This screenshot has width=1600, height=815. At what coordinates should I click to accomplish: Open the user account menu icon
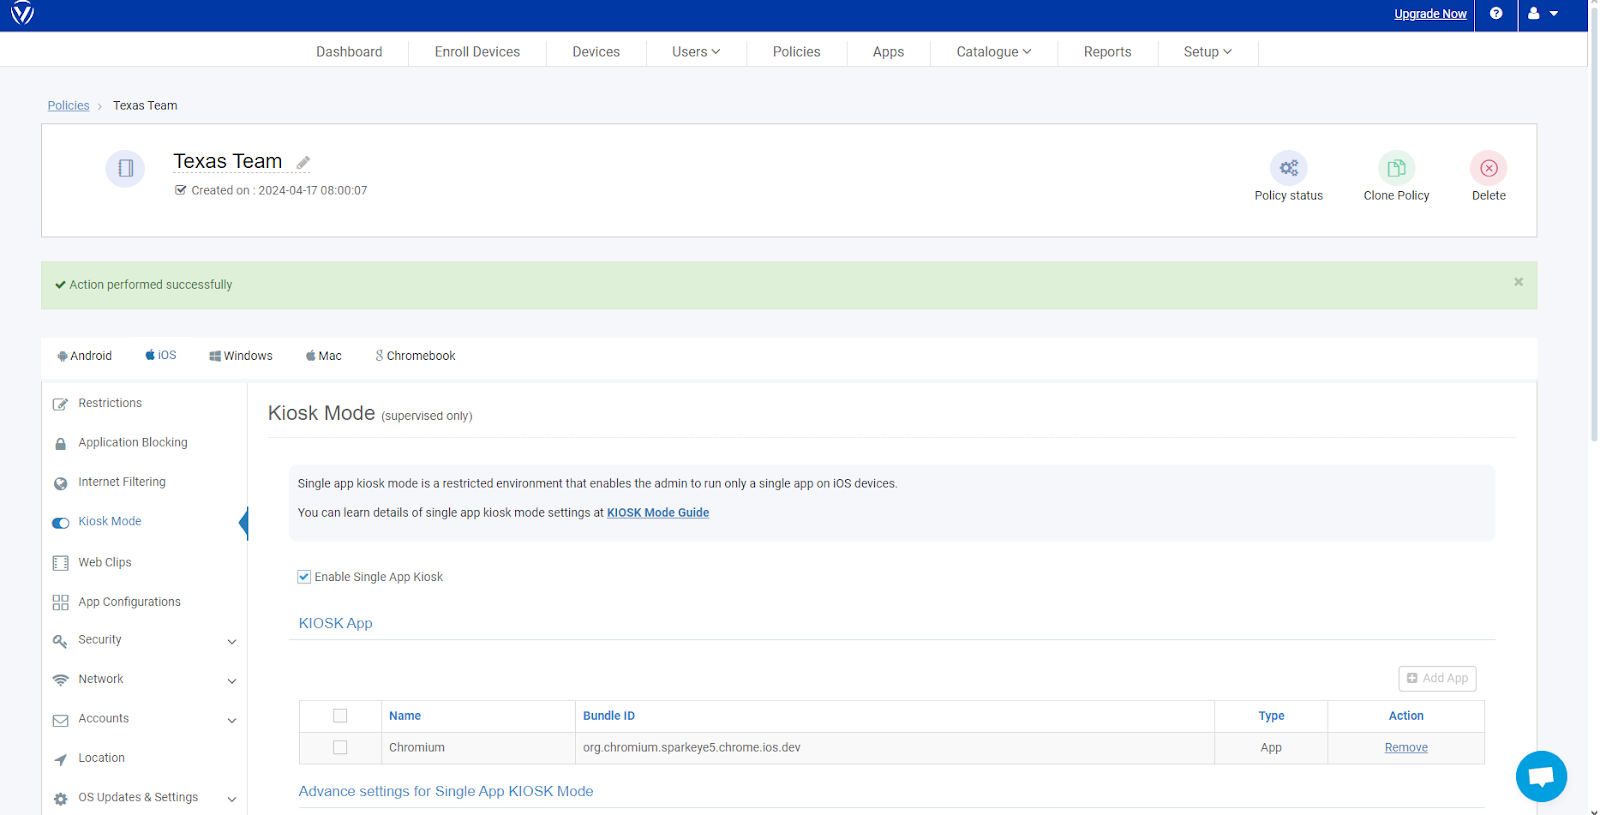(1543, 13)
